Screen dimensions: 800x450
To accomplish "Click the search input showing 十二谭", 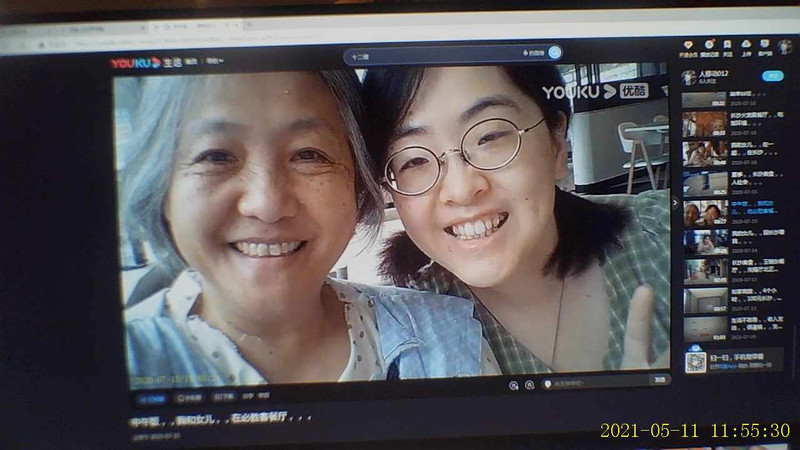I will (434, 56).
